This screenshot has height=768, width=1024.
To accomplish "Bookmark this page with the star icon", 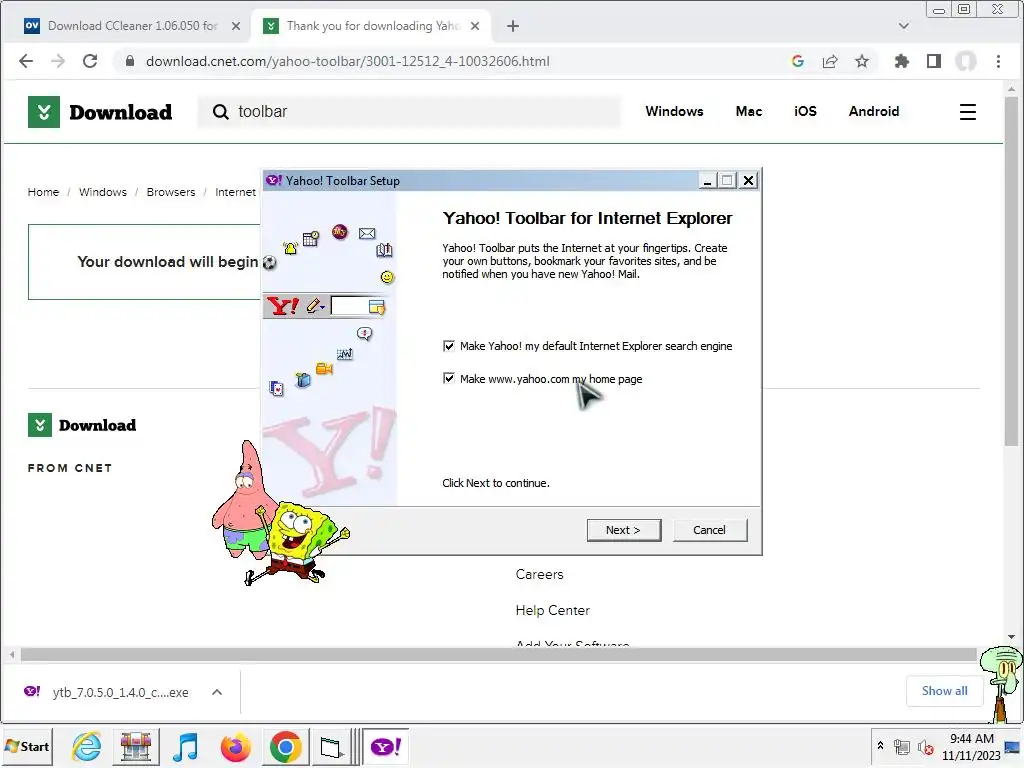I will click(862, 61).
